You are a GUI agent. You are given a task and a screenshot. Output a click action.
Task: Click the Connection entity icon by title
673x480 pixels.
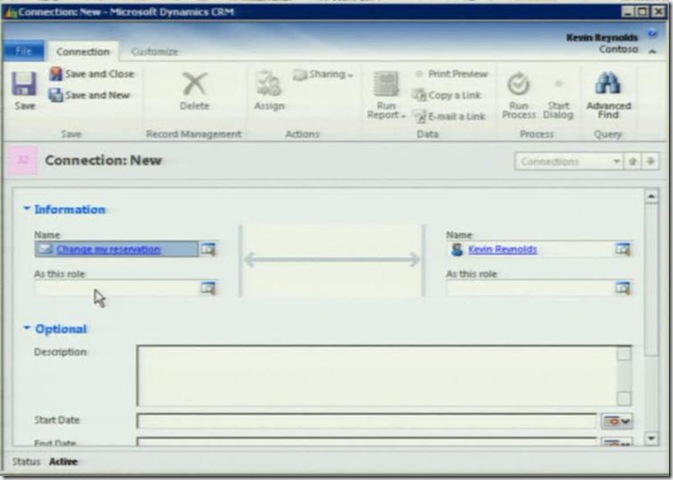[x=23, y=160]
